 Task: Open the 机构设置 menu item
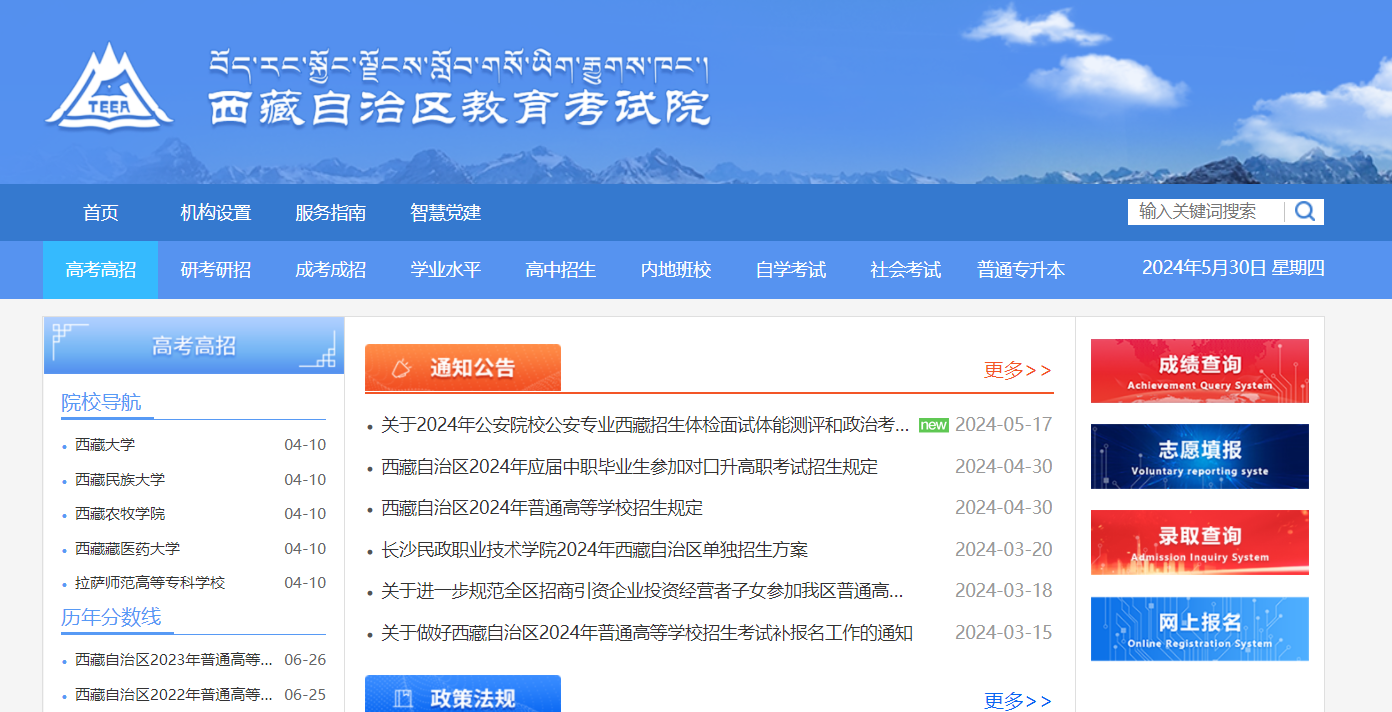(x=215, y=213)
